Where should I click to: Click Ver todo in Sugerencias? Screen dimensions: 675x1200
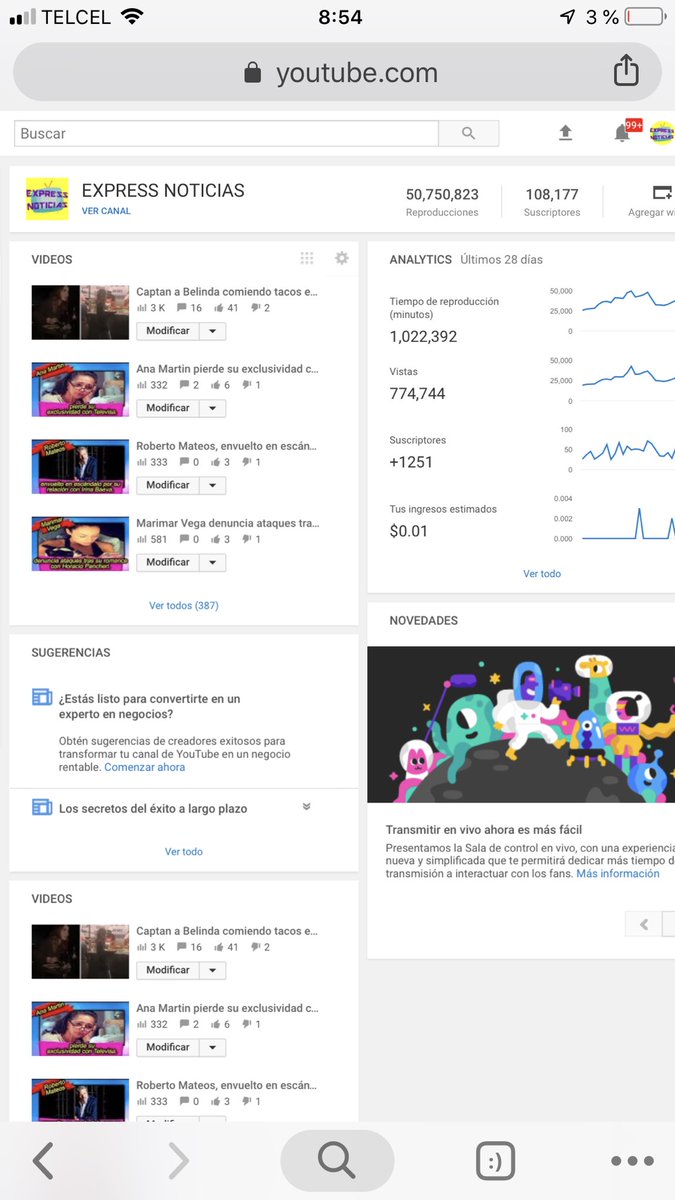[x=184, y=852]
